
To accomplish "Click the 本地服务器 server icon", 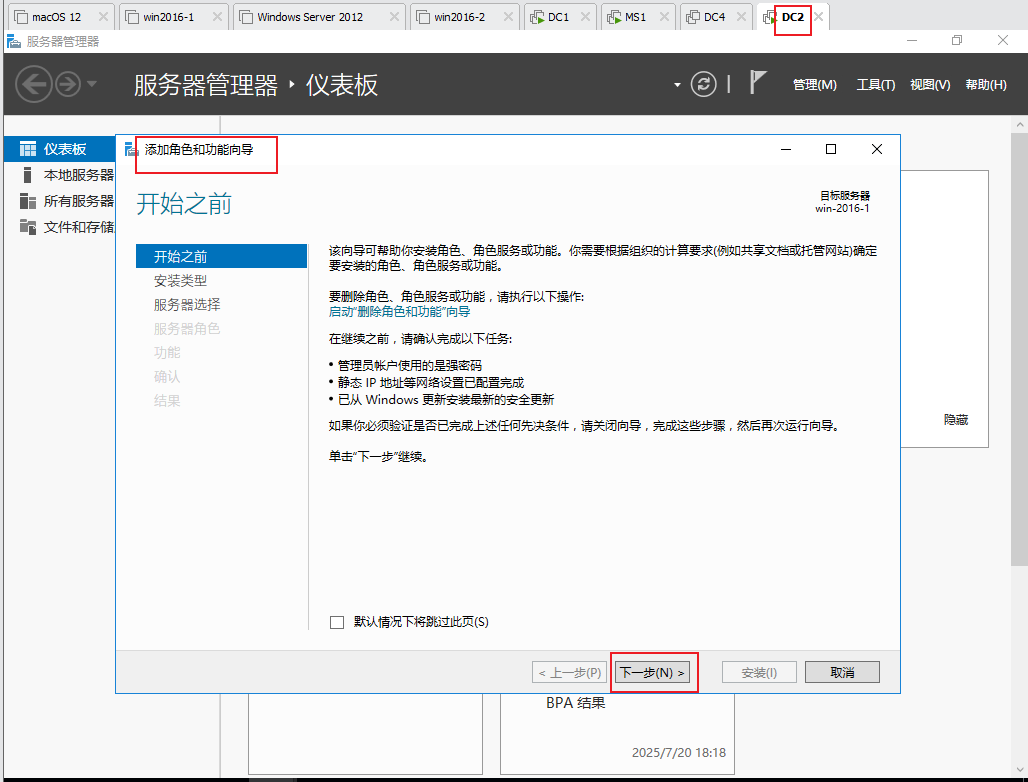I will click(x=27, y=175).
